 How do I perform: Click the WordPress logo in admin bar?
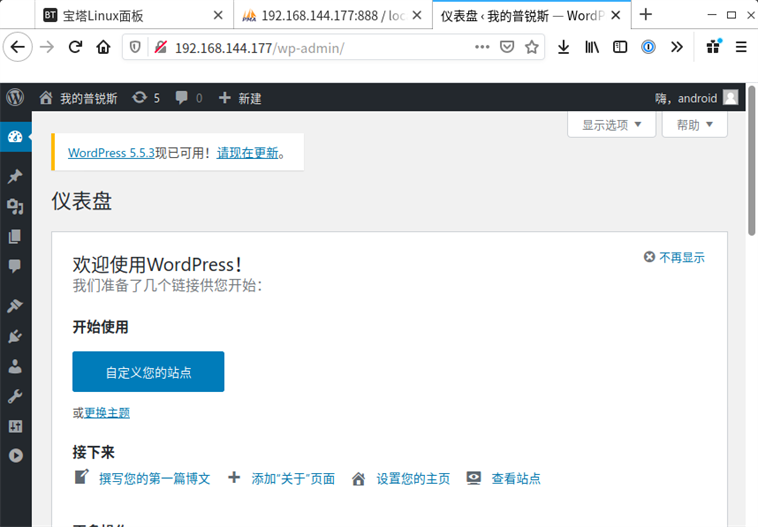pos(15,98)
